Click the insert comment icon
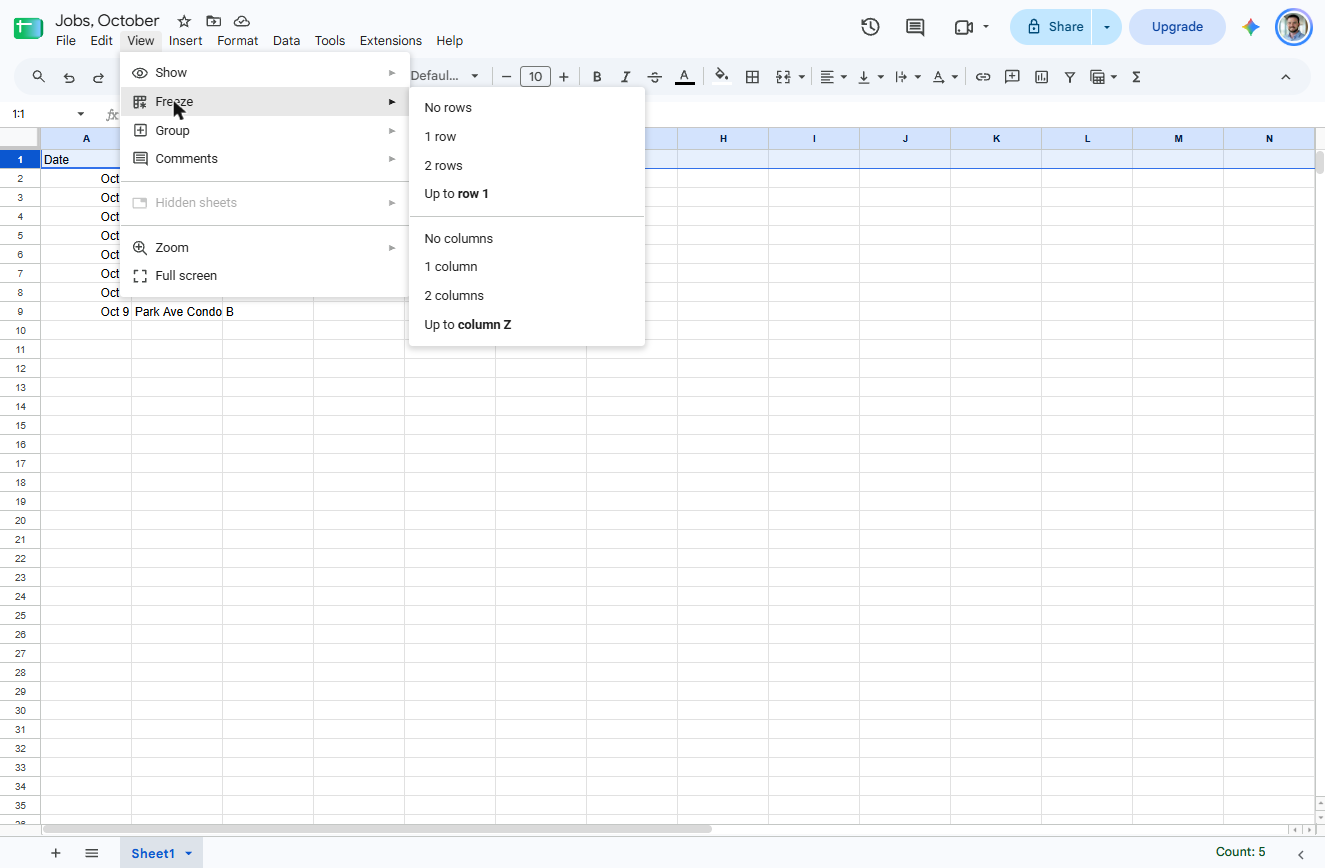Image resolution: width=1325 pixels, height=868 pixels. point(1012,77)
